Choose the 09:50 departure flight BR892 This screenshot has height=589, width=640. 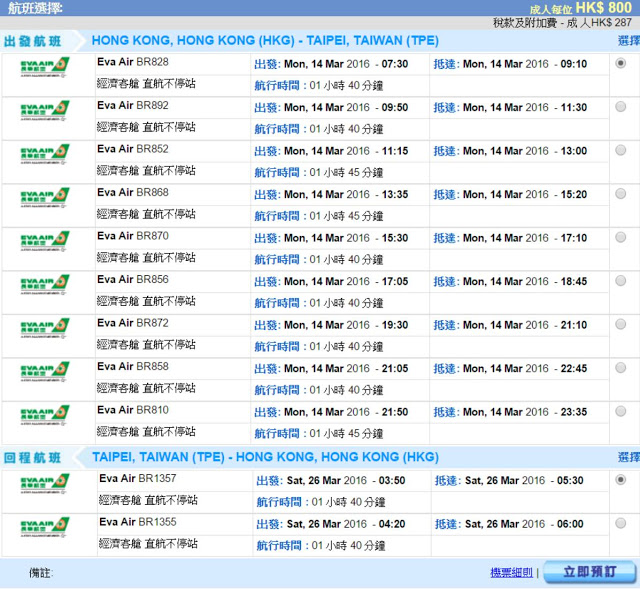[x=621, y=107]
